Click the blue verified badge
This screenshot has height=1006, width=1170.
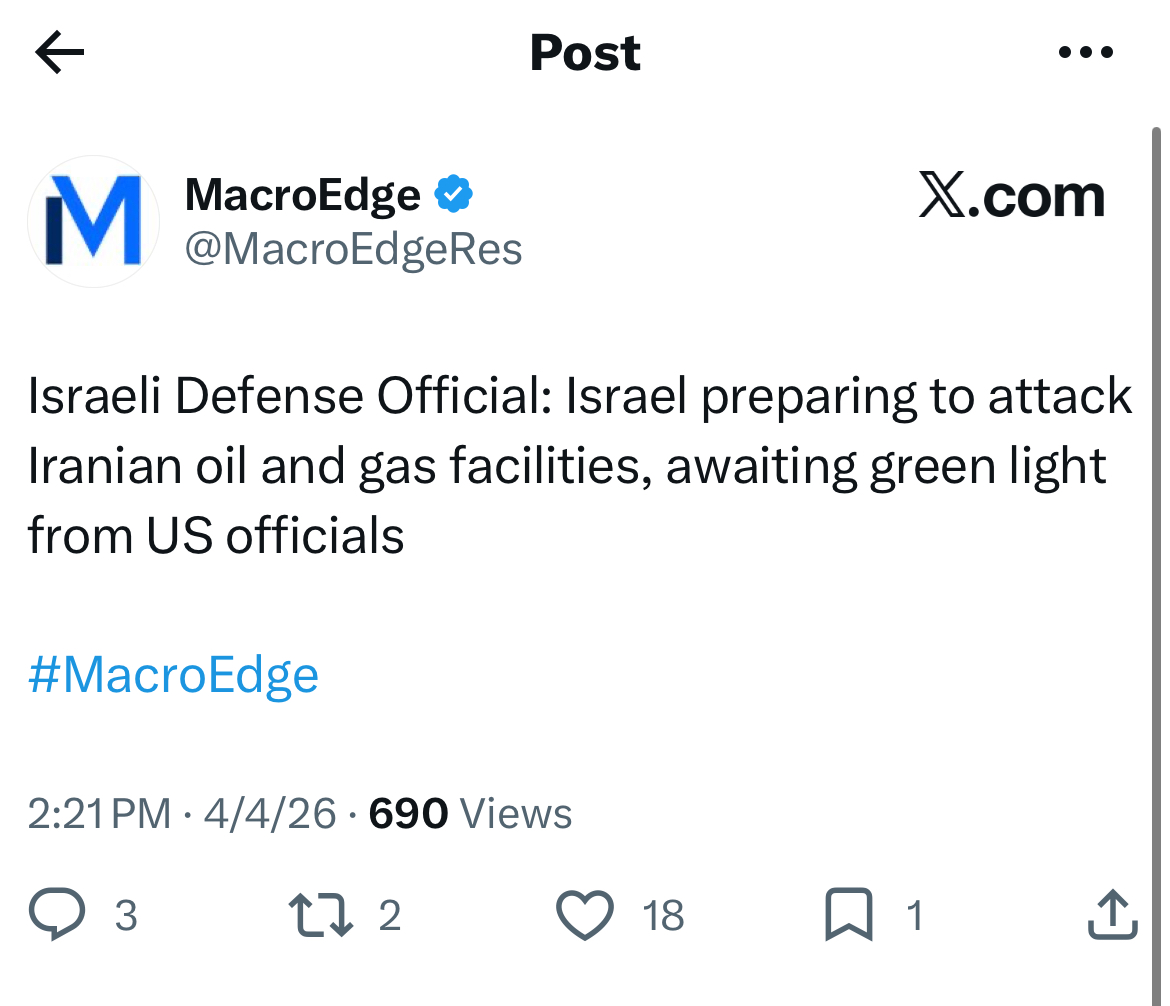coord(453,195)
